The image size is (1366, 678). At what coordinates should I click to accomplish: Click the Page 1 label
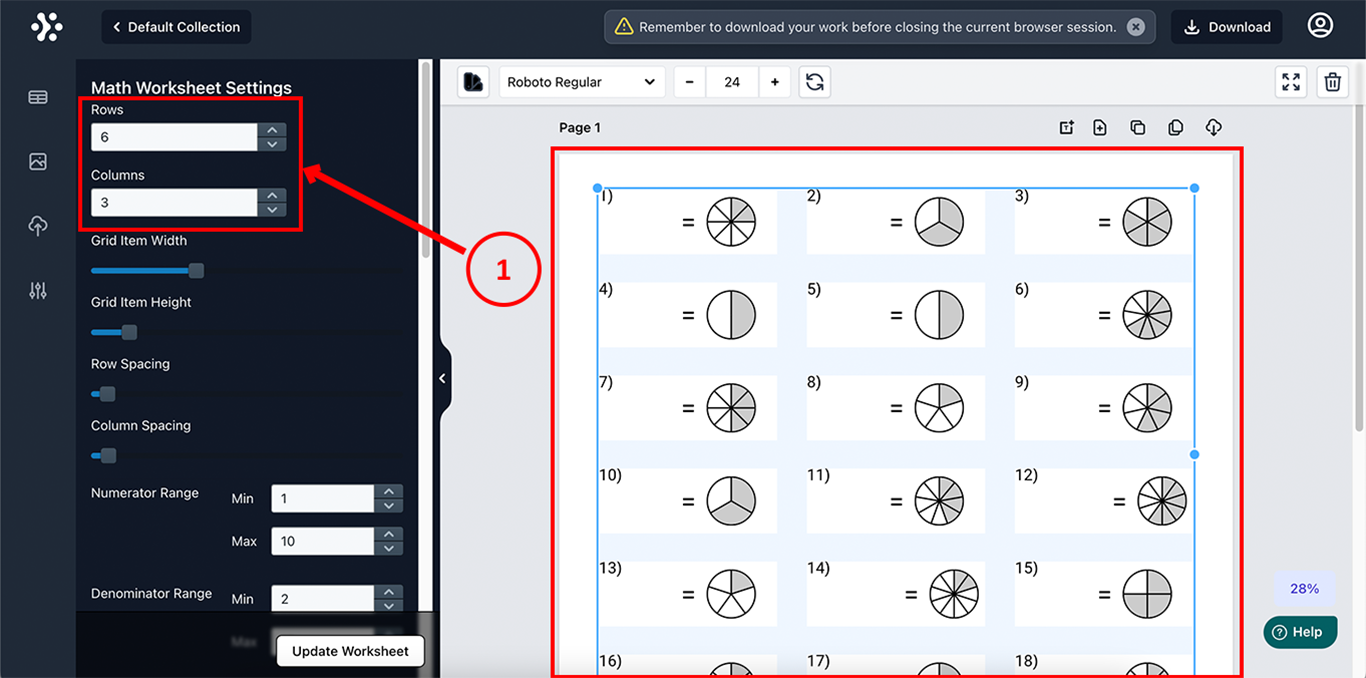(580, 128)
